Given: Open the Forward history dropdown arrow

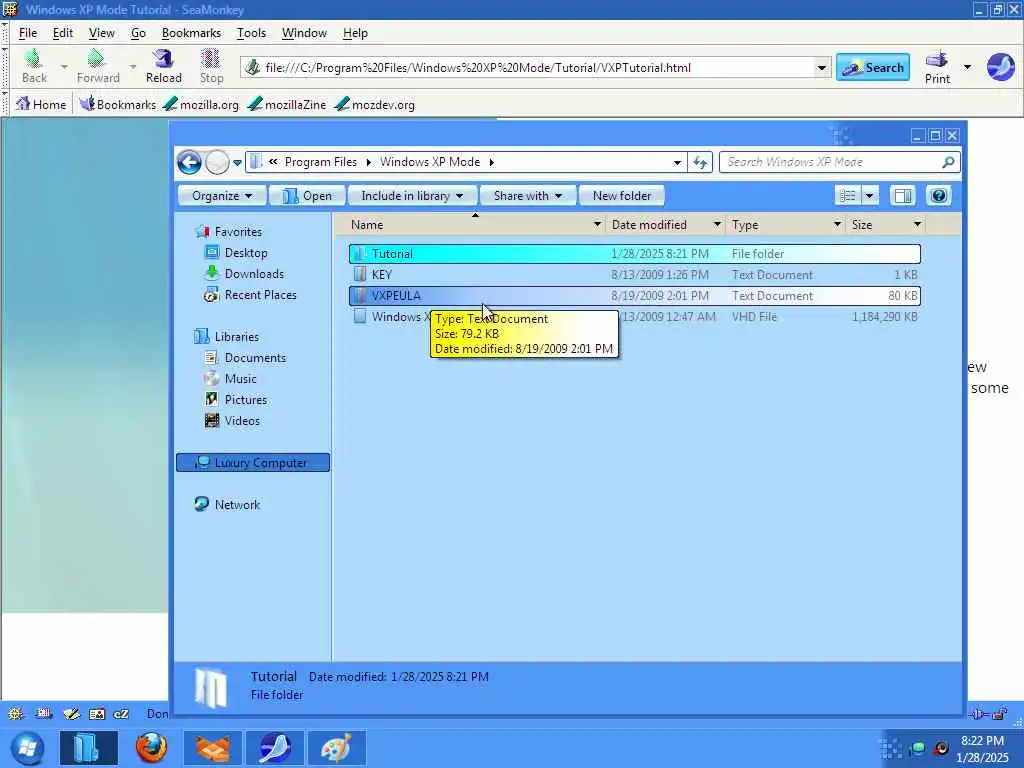Looking at the screenshot, I should [x=133, y=67].
